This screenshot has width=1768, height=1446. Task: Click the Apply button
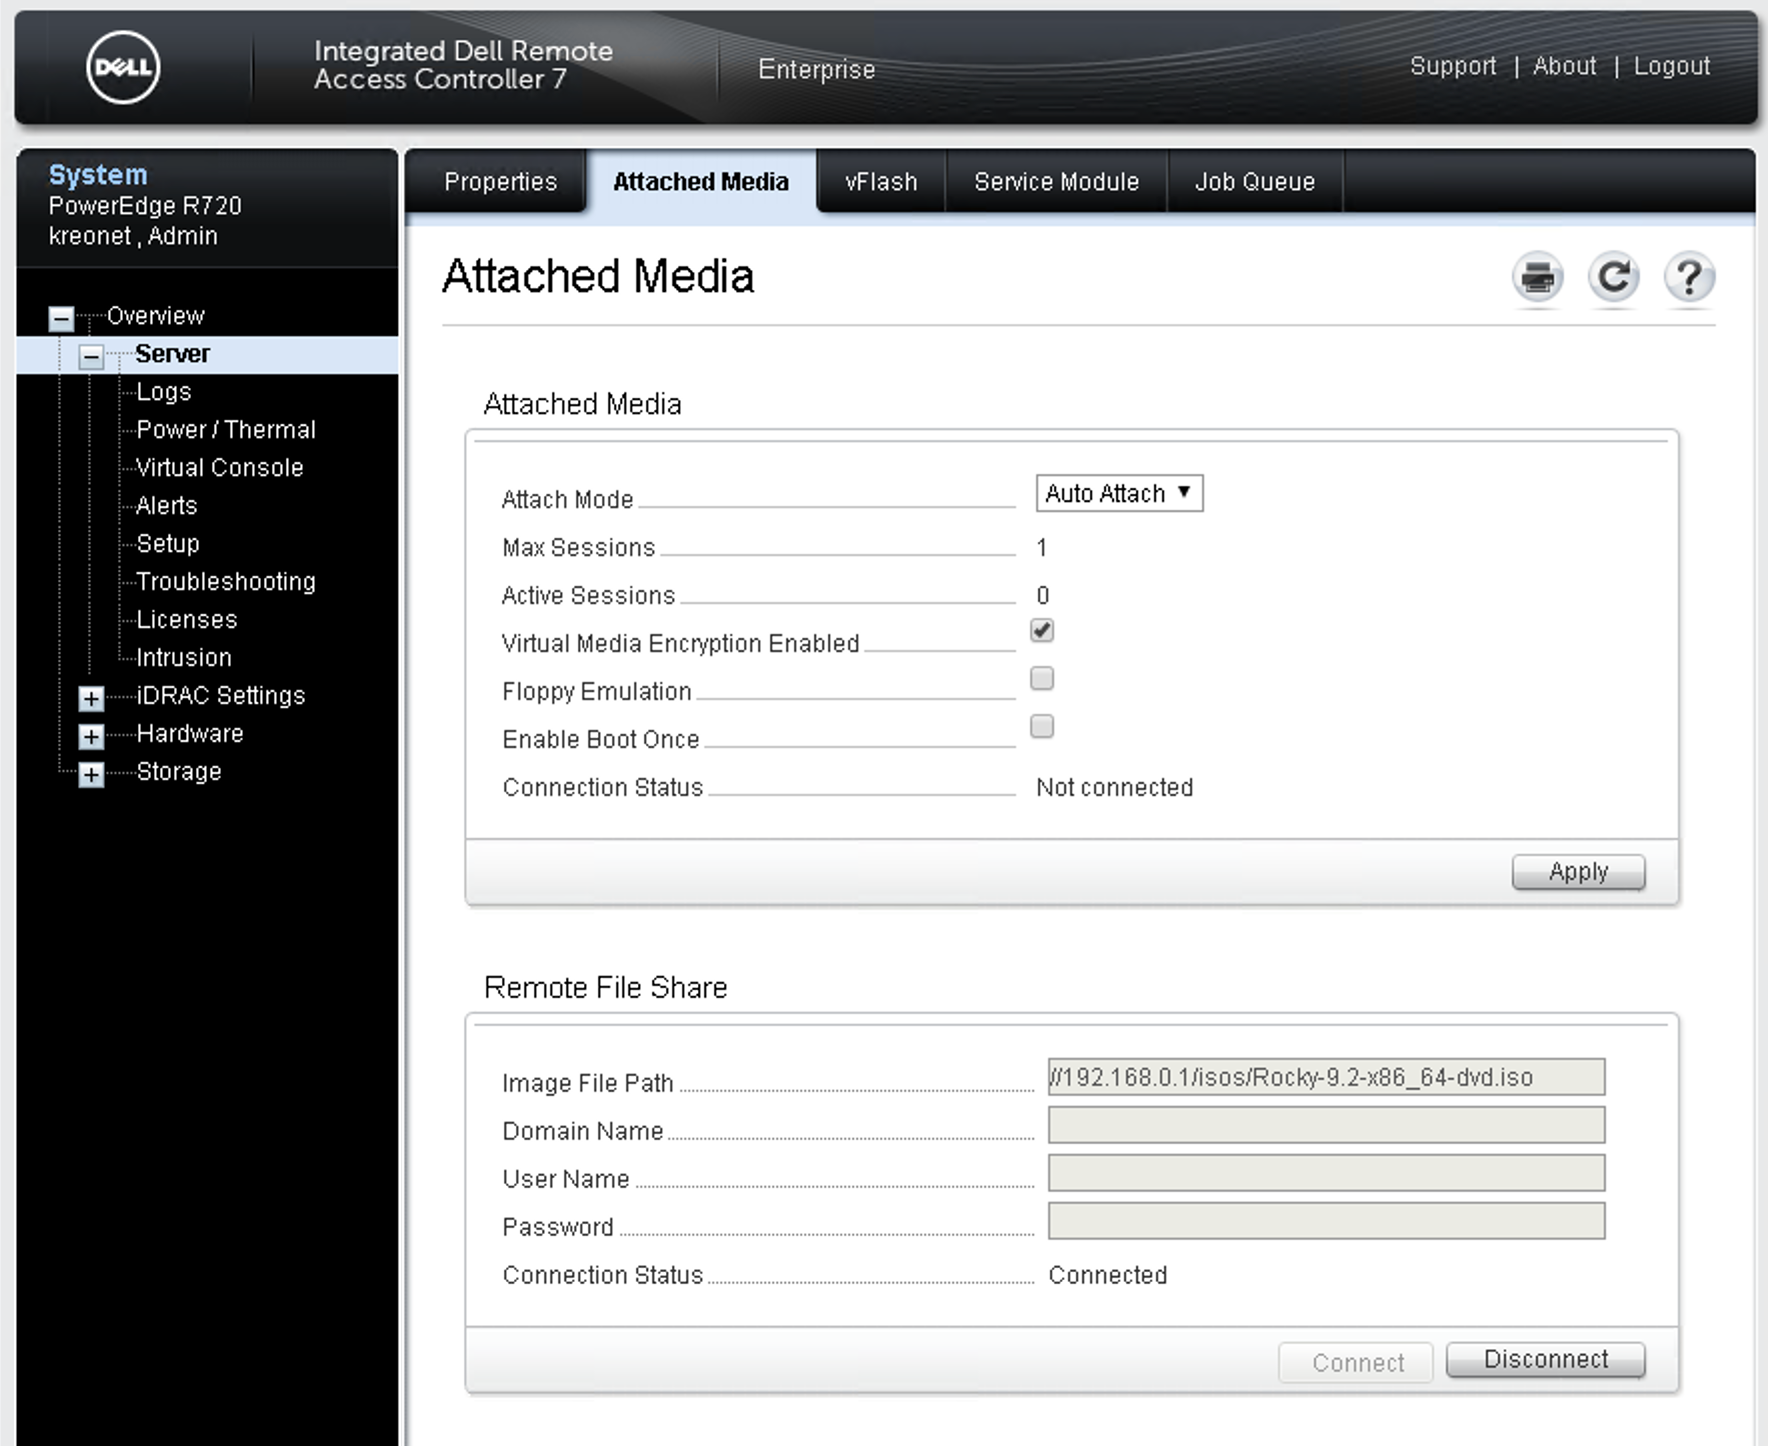coord(1578,872)
